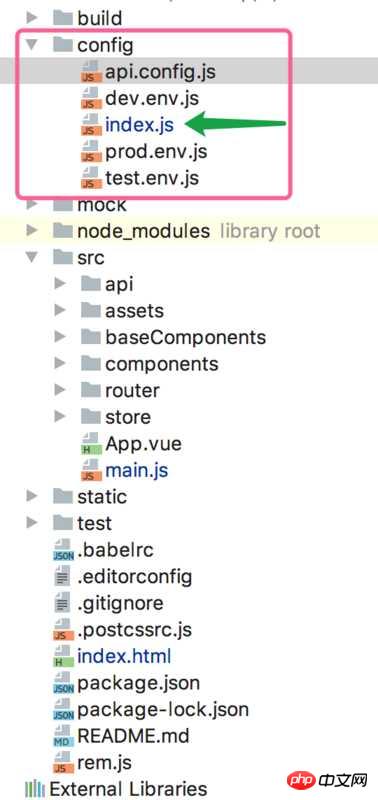Click the JS file icon next to index.js
Screen dimensions: 378x800
point(91,124)
